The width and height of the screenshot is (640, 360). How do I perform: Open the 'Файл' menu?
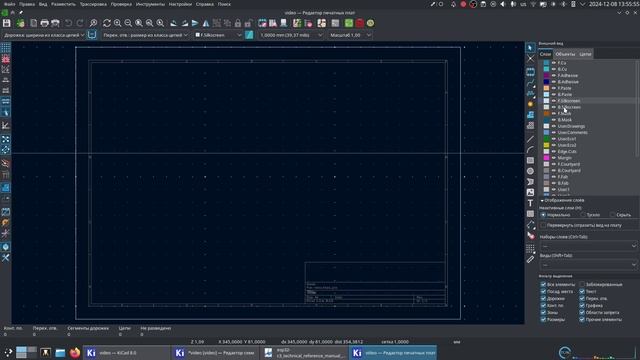pyautogui.click(x=9, y=4)
